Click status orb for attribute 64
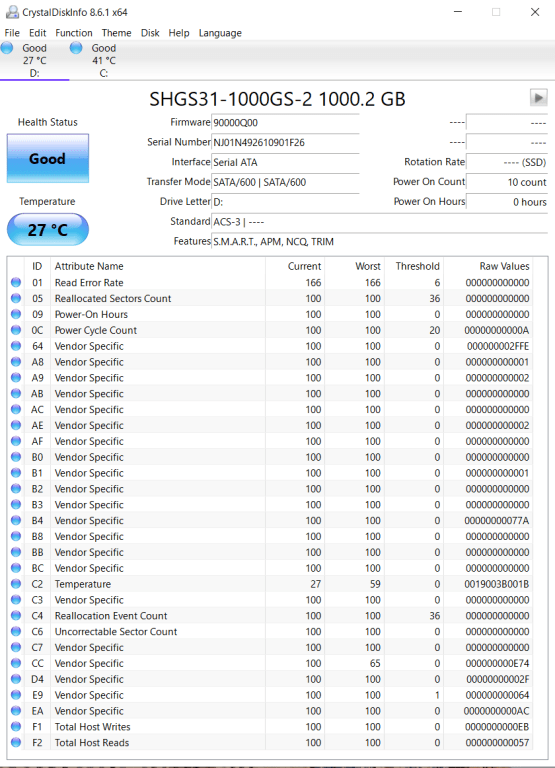Screen dimensions: 555x768 click(16, 346)
